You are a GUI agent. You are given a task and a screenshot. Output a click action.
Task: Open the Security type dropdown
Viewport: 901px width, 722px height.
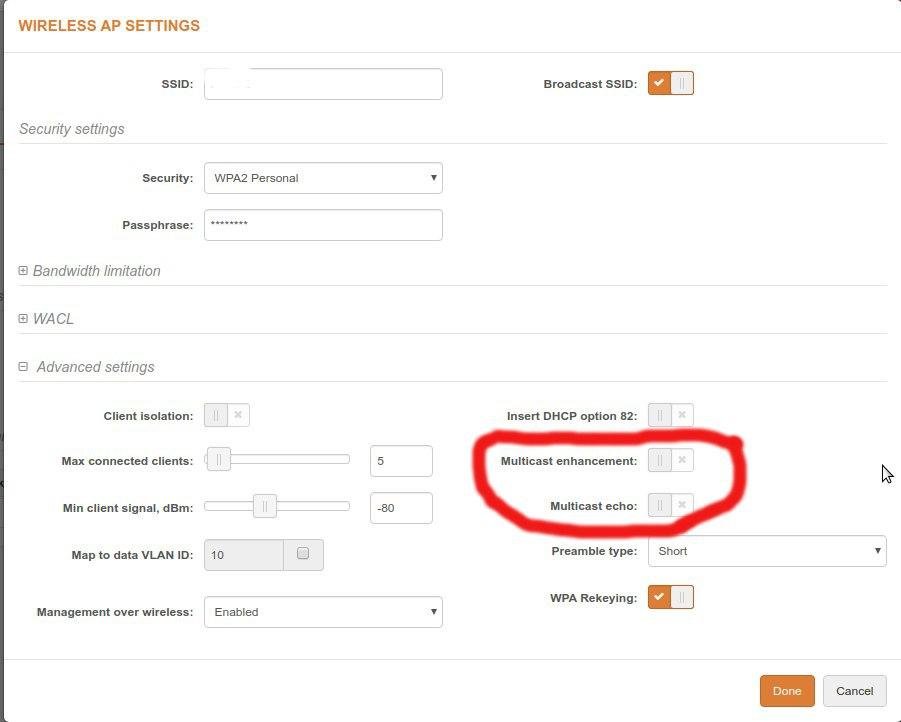click(x=323, y=178)
